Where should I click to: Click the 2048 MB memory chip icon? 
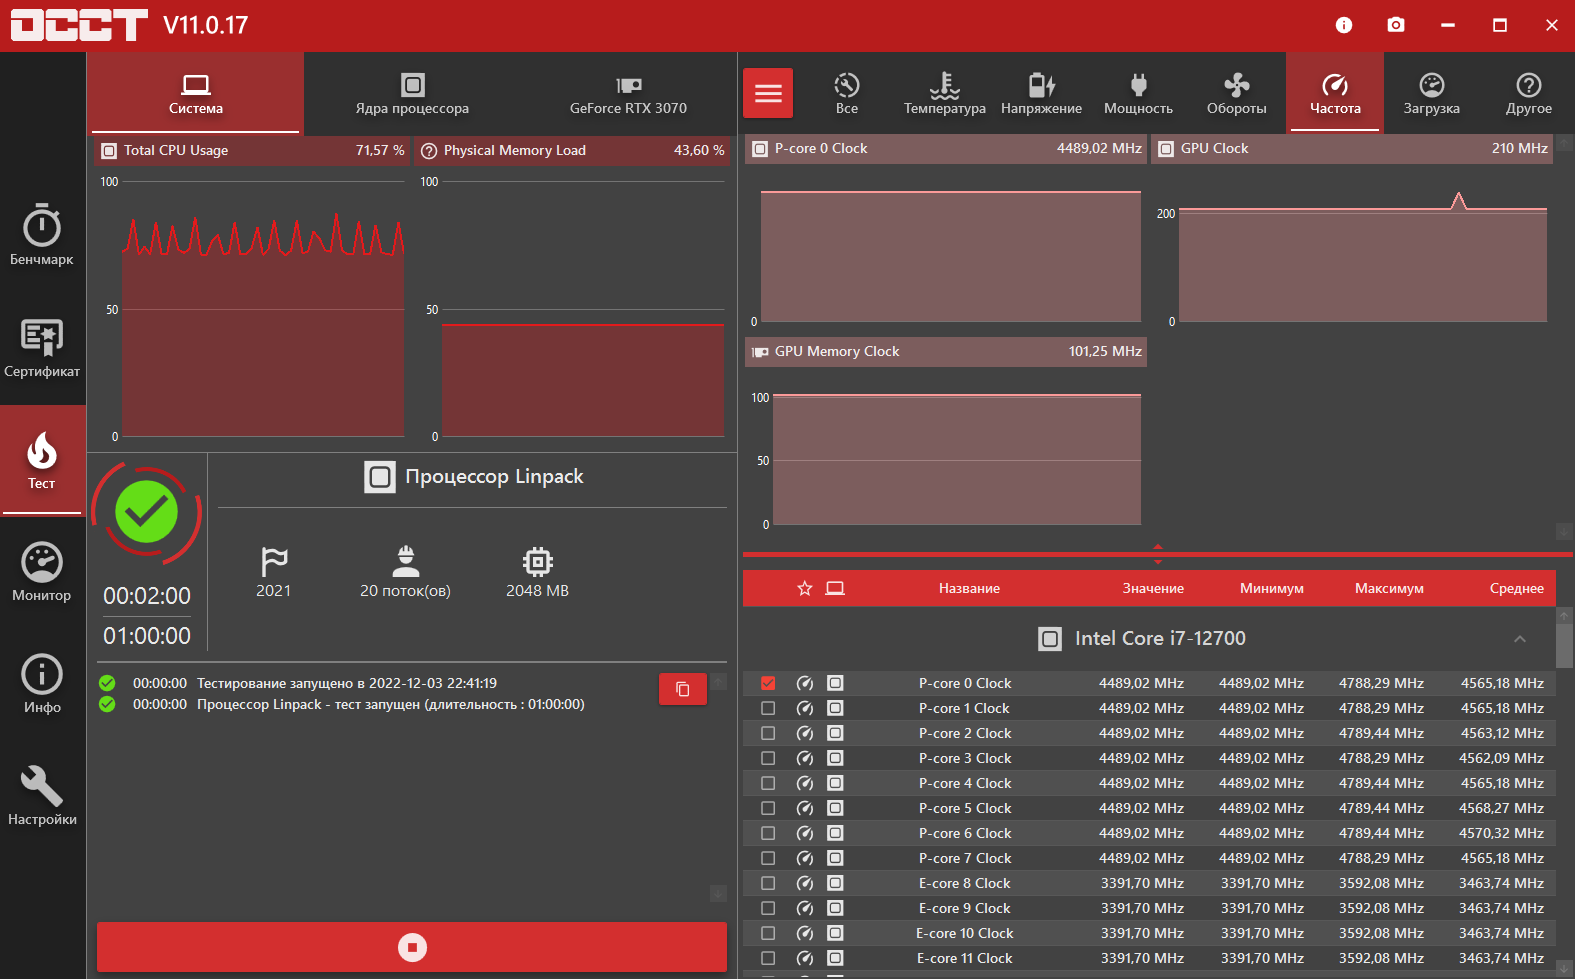click(538, 561)
